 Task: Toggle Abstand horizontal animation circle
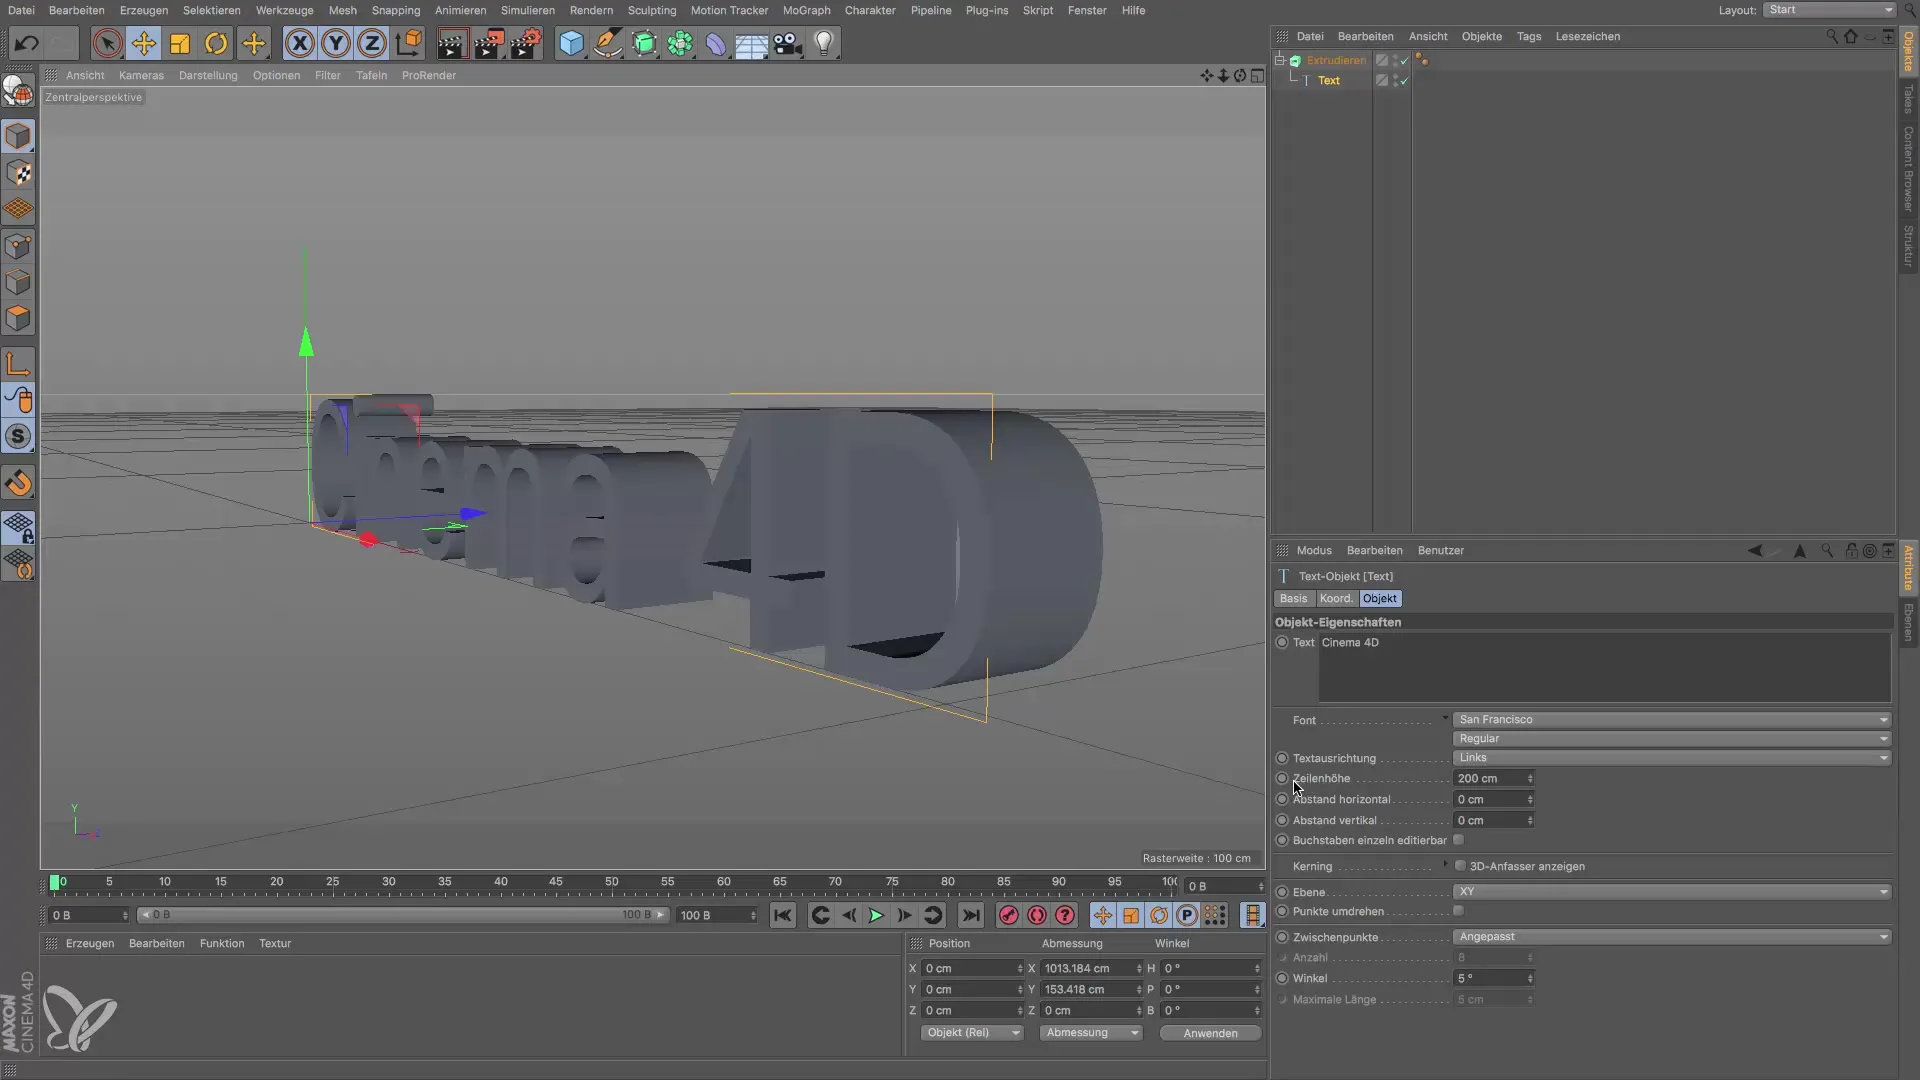tap(1282, 799)
